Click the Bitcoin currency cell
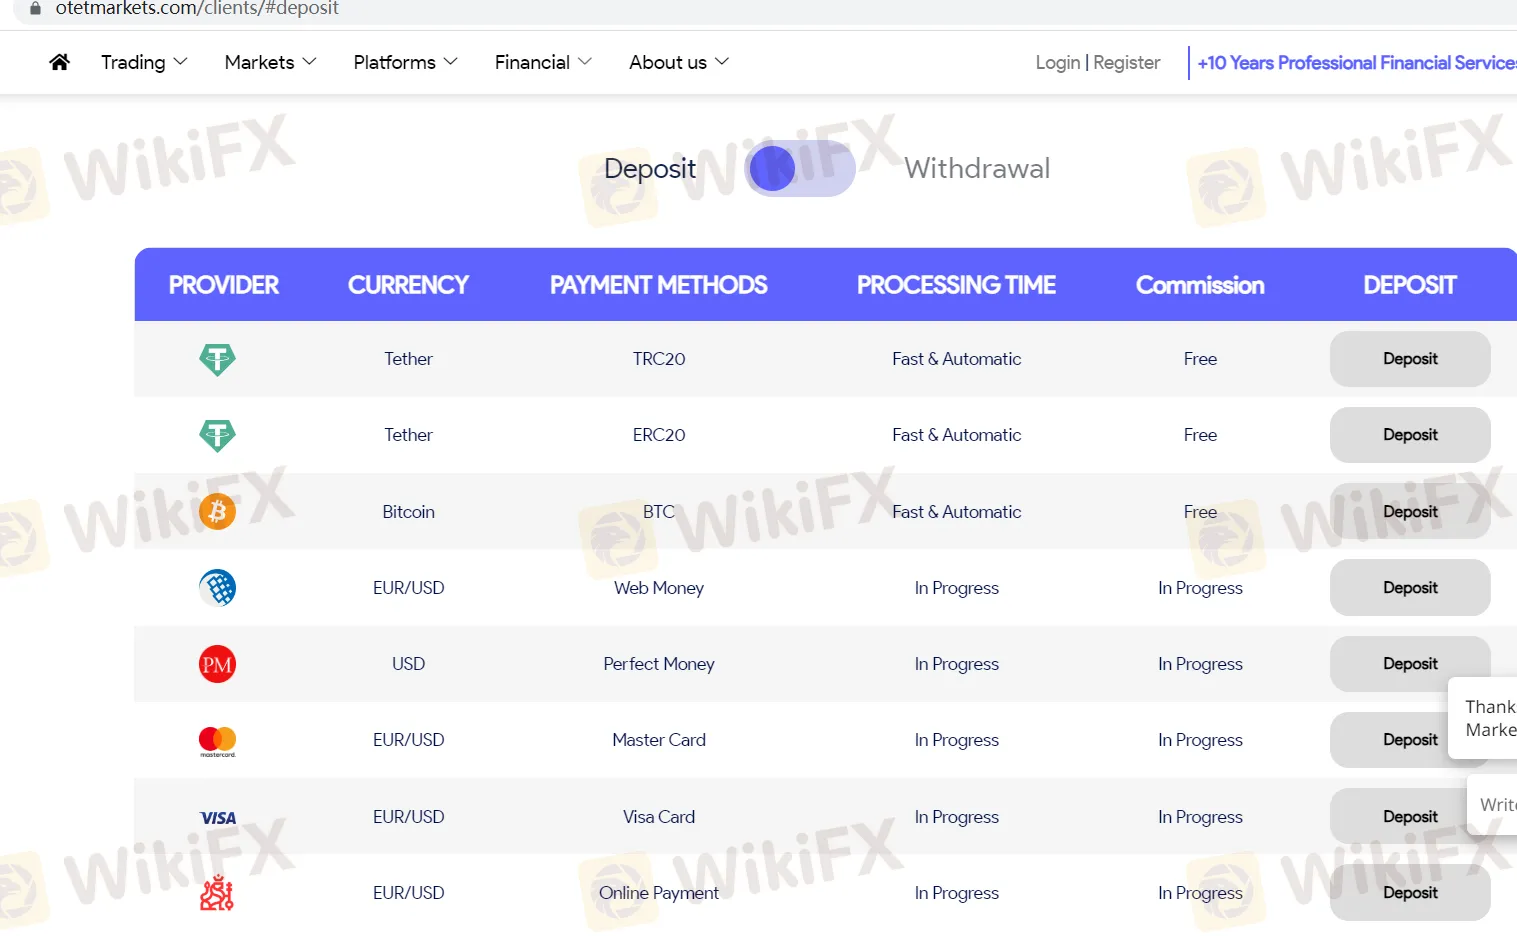The image size is (1517, 936). click(x=408, y=512)
